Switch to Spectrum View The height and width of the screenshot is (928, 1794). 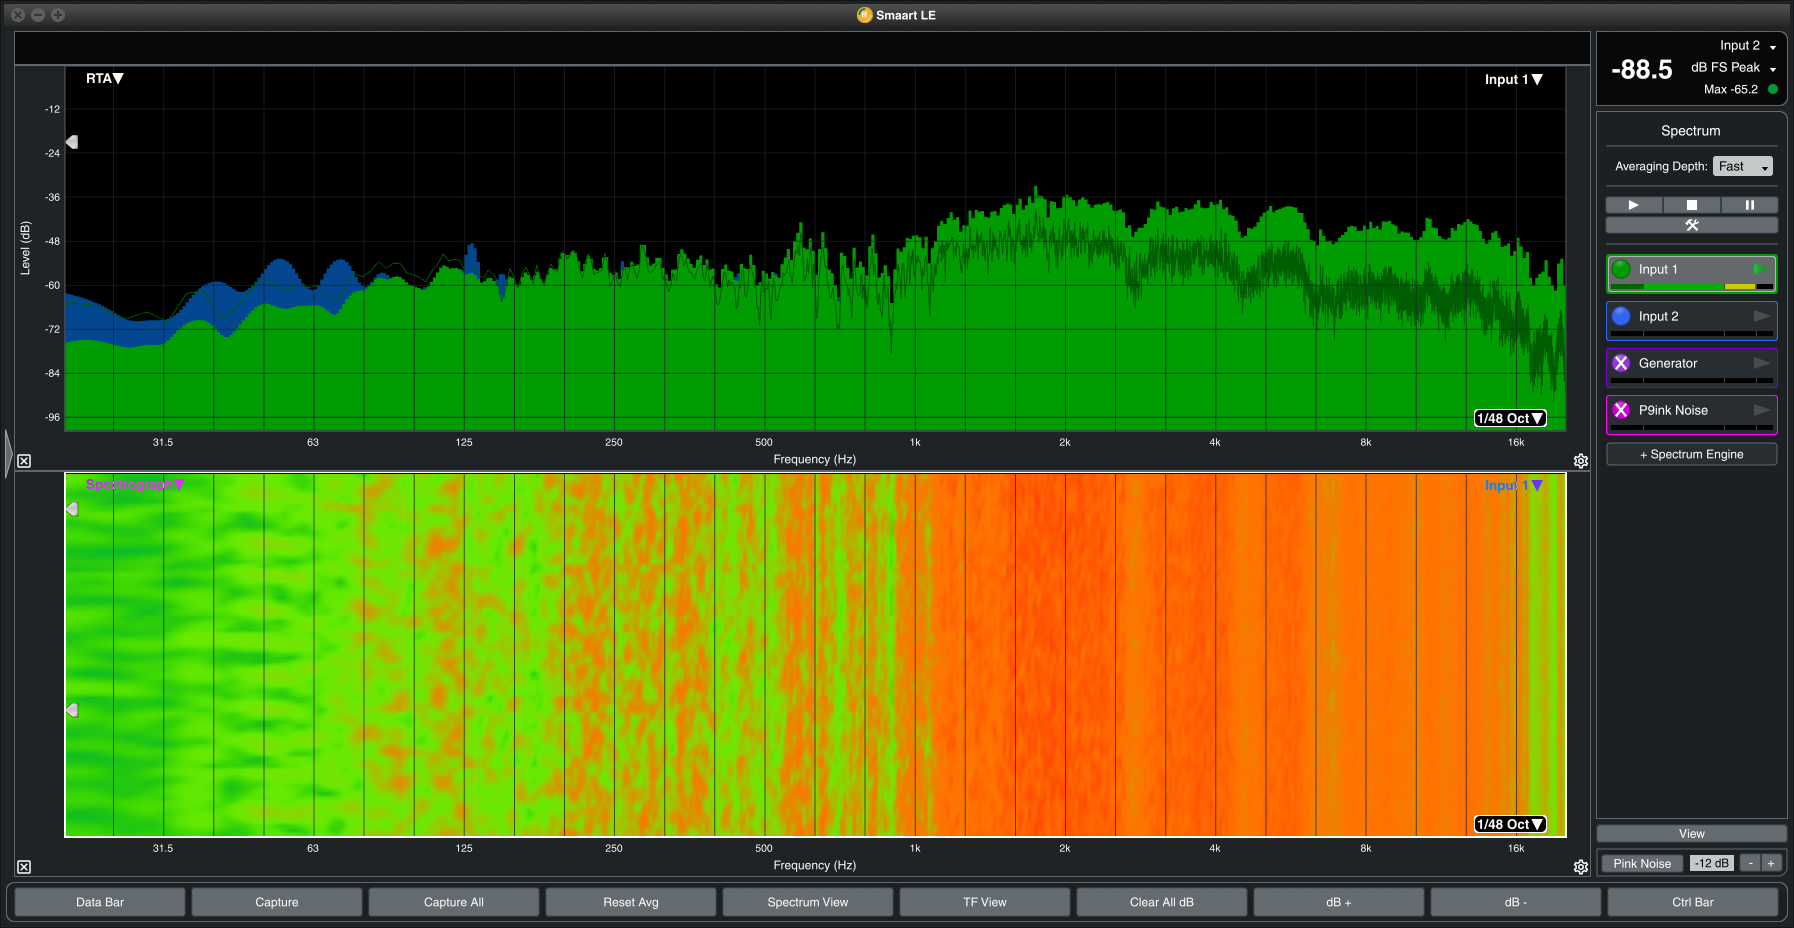[x=808, y=902]
